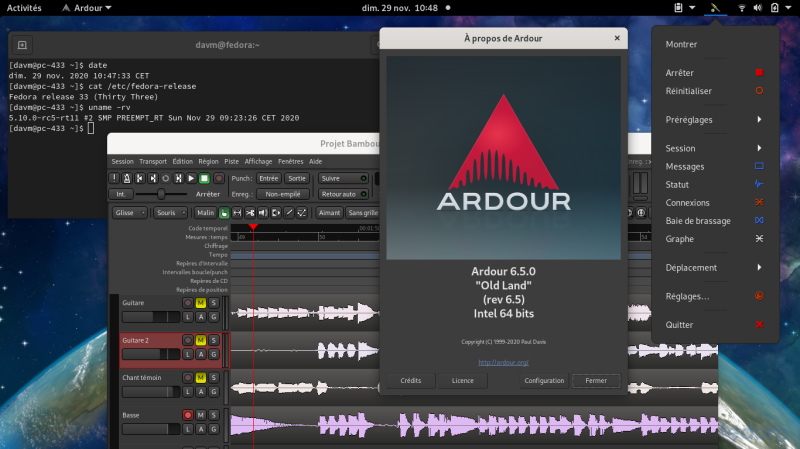Image resolution: width=800 pixels, height=449 pixels.
Task: Select the Draw (pencil) tool
Action: tap(288, 212)
